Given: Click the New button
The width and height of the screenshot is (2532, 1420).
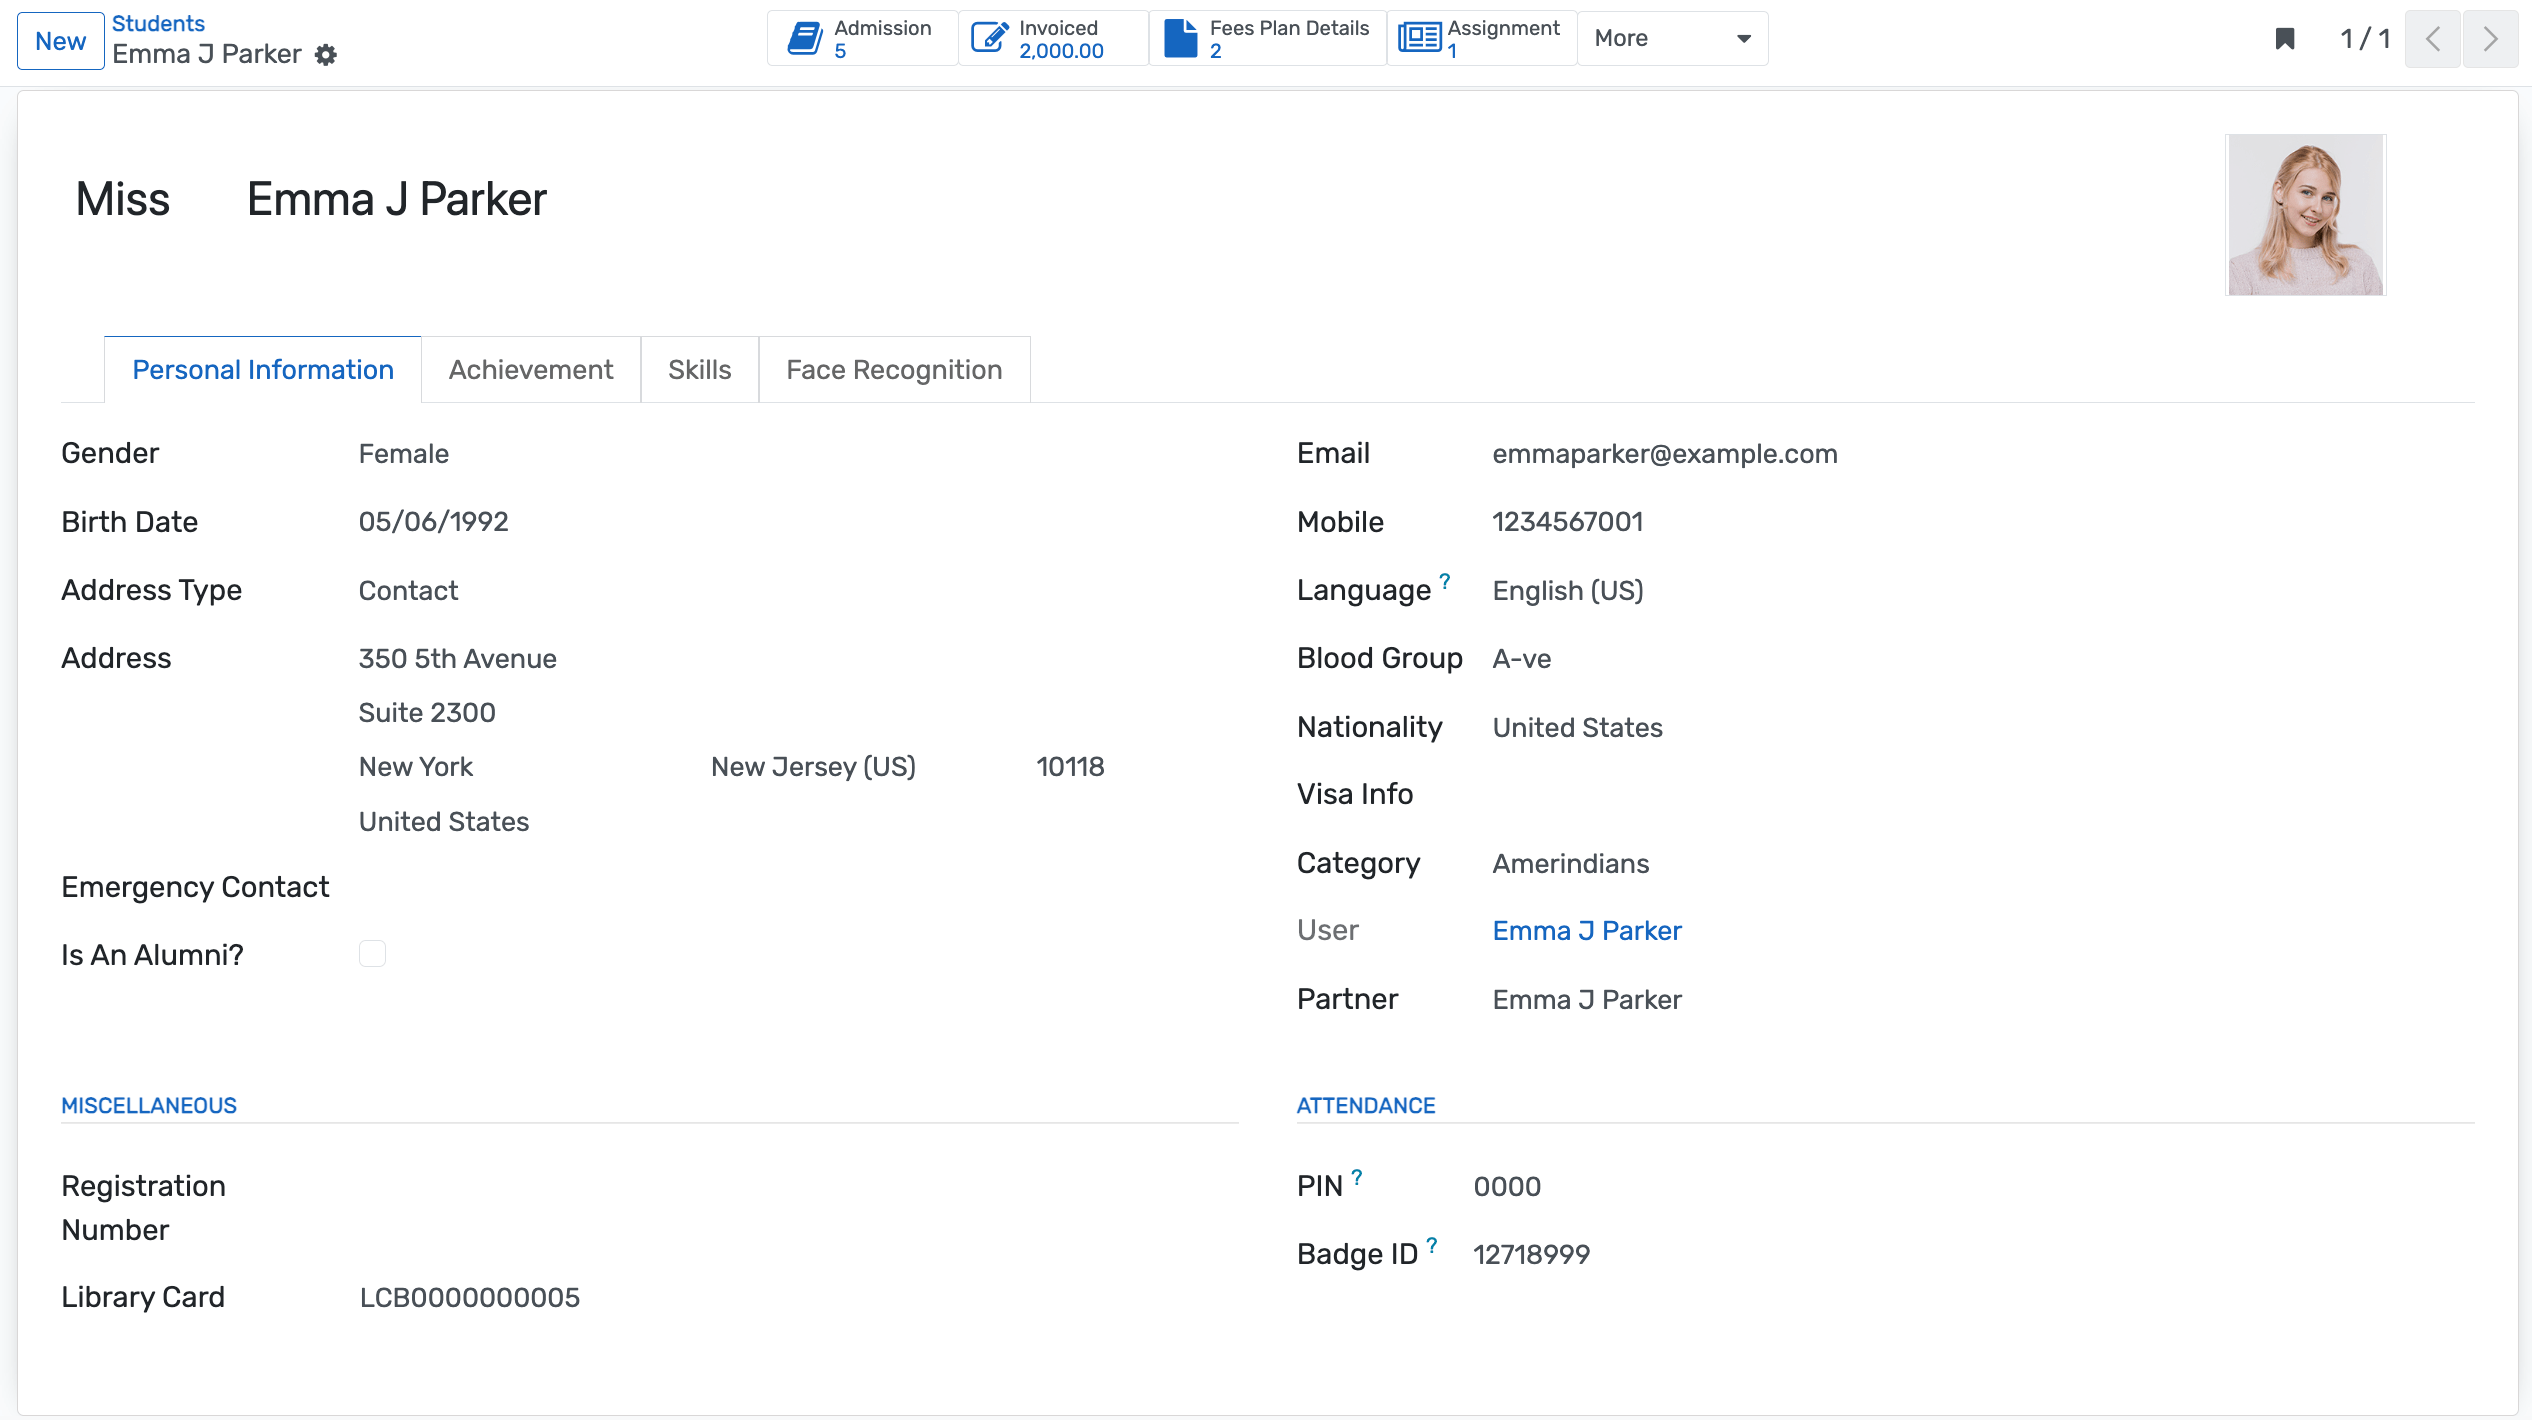Looking at the screenshot, I should pos(61,41).
